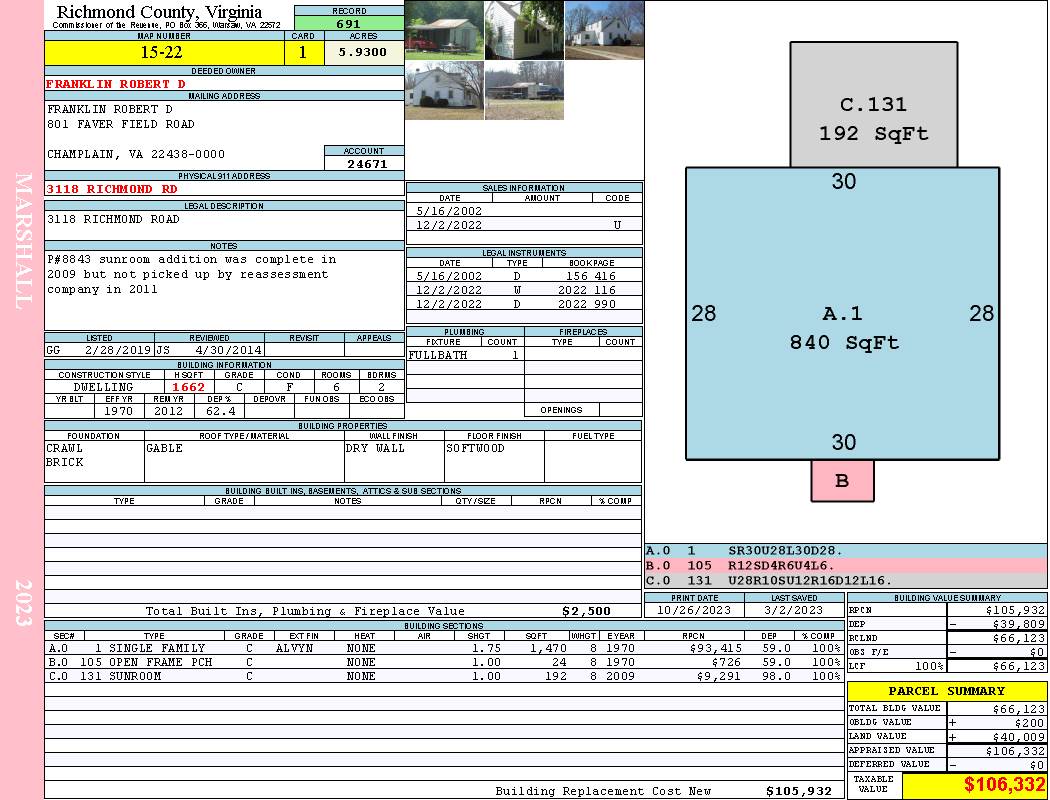This screenshot has width=1050, height=800.
Task: Select the 5/16/2002 sales information row
Action: (524, 211)
